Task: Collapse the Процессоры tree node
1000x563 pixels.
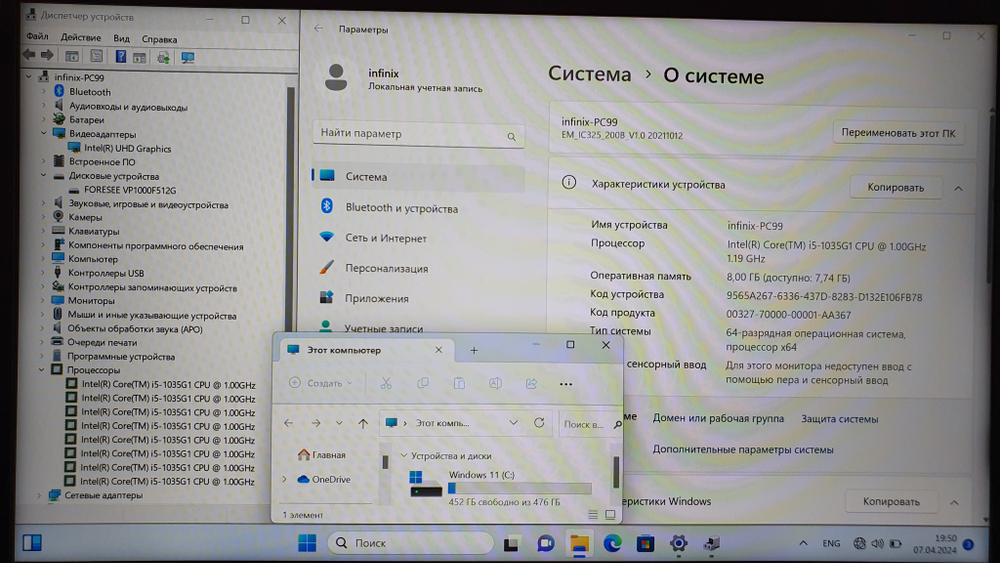Action: click(44, 370)
